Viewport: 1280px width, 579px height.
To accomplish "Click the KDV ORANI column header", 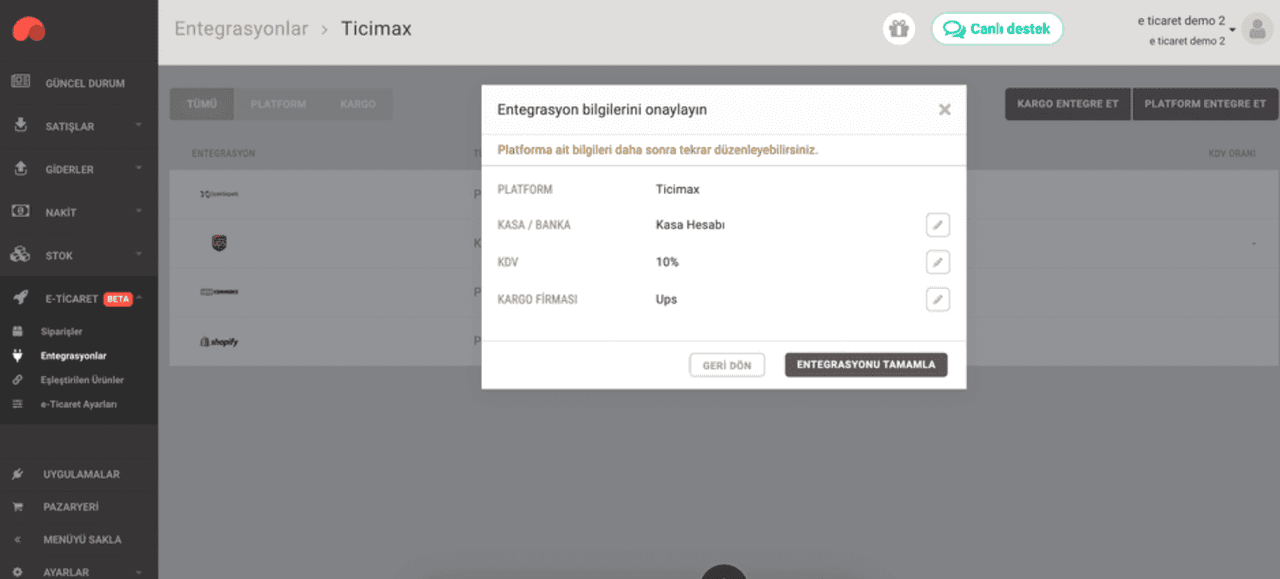I will pyautogui.click(x=1232, y=154).
